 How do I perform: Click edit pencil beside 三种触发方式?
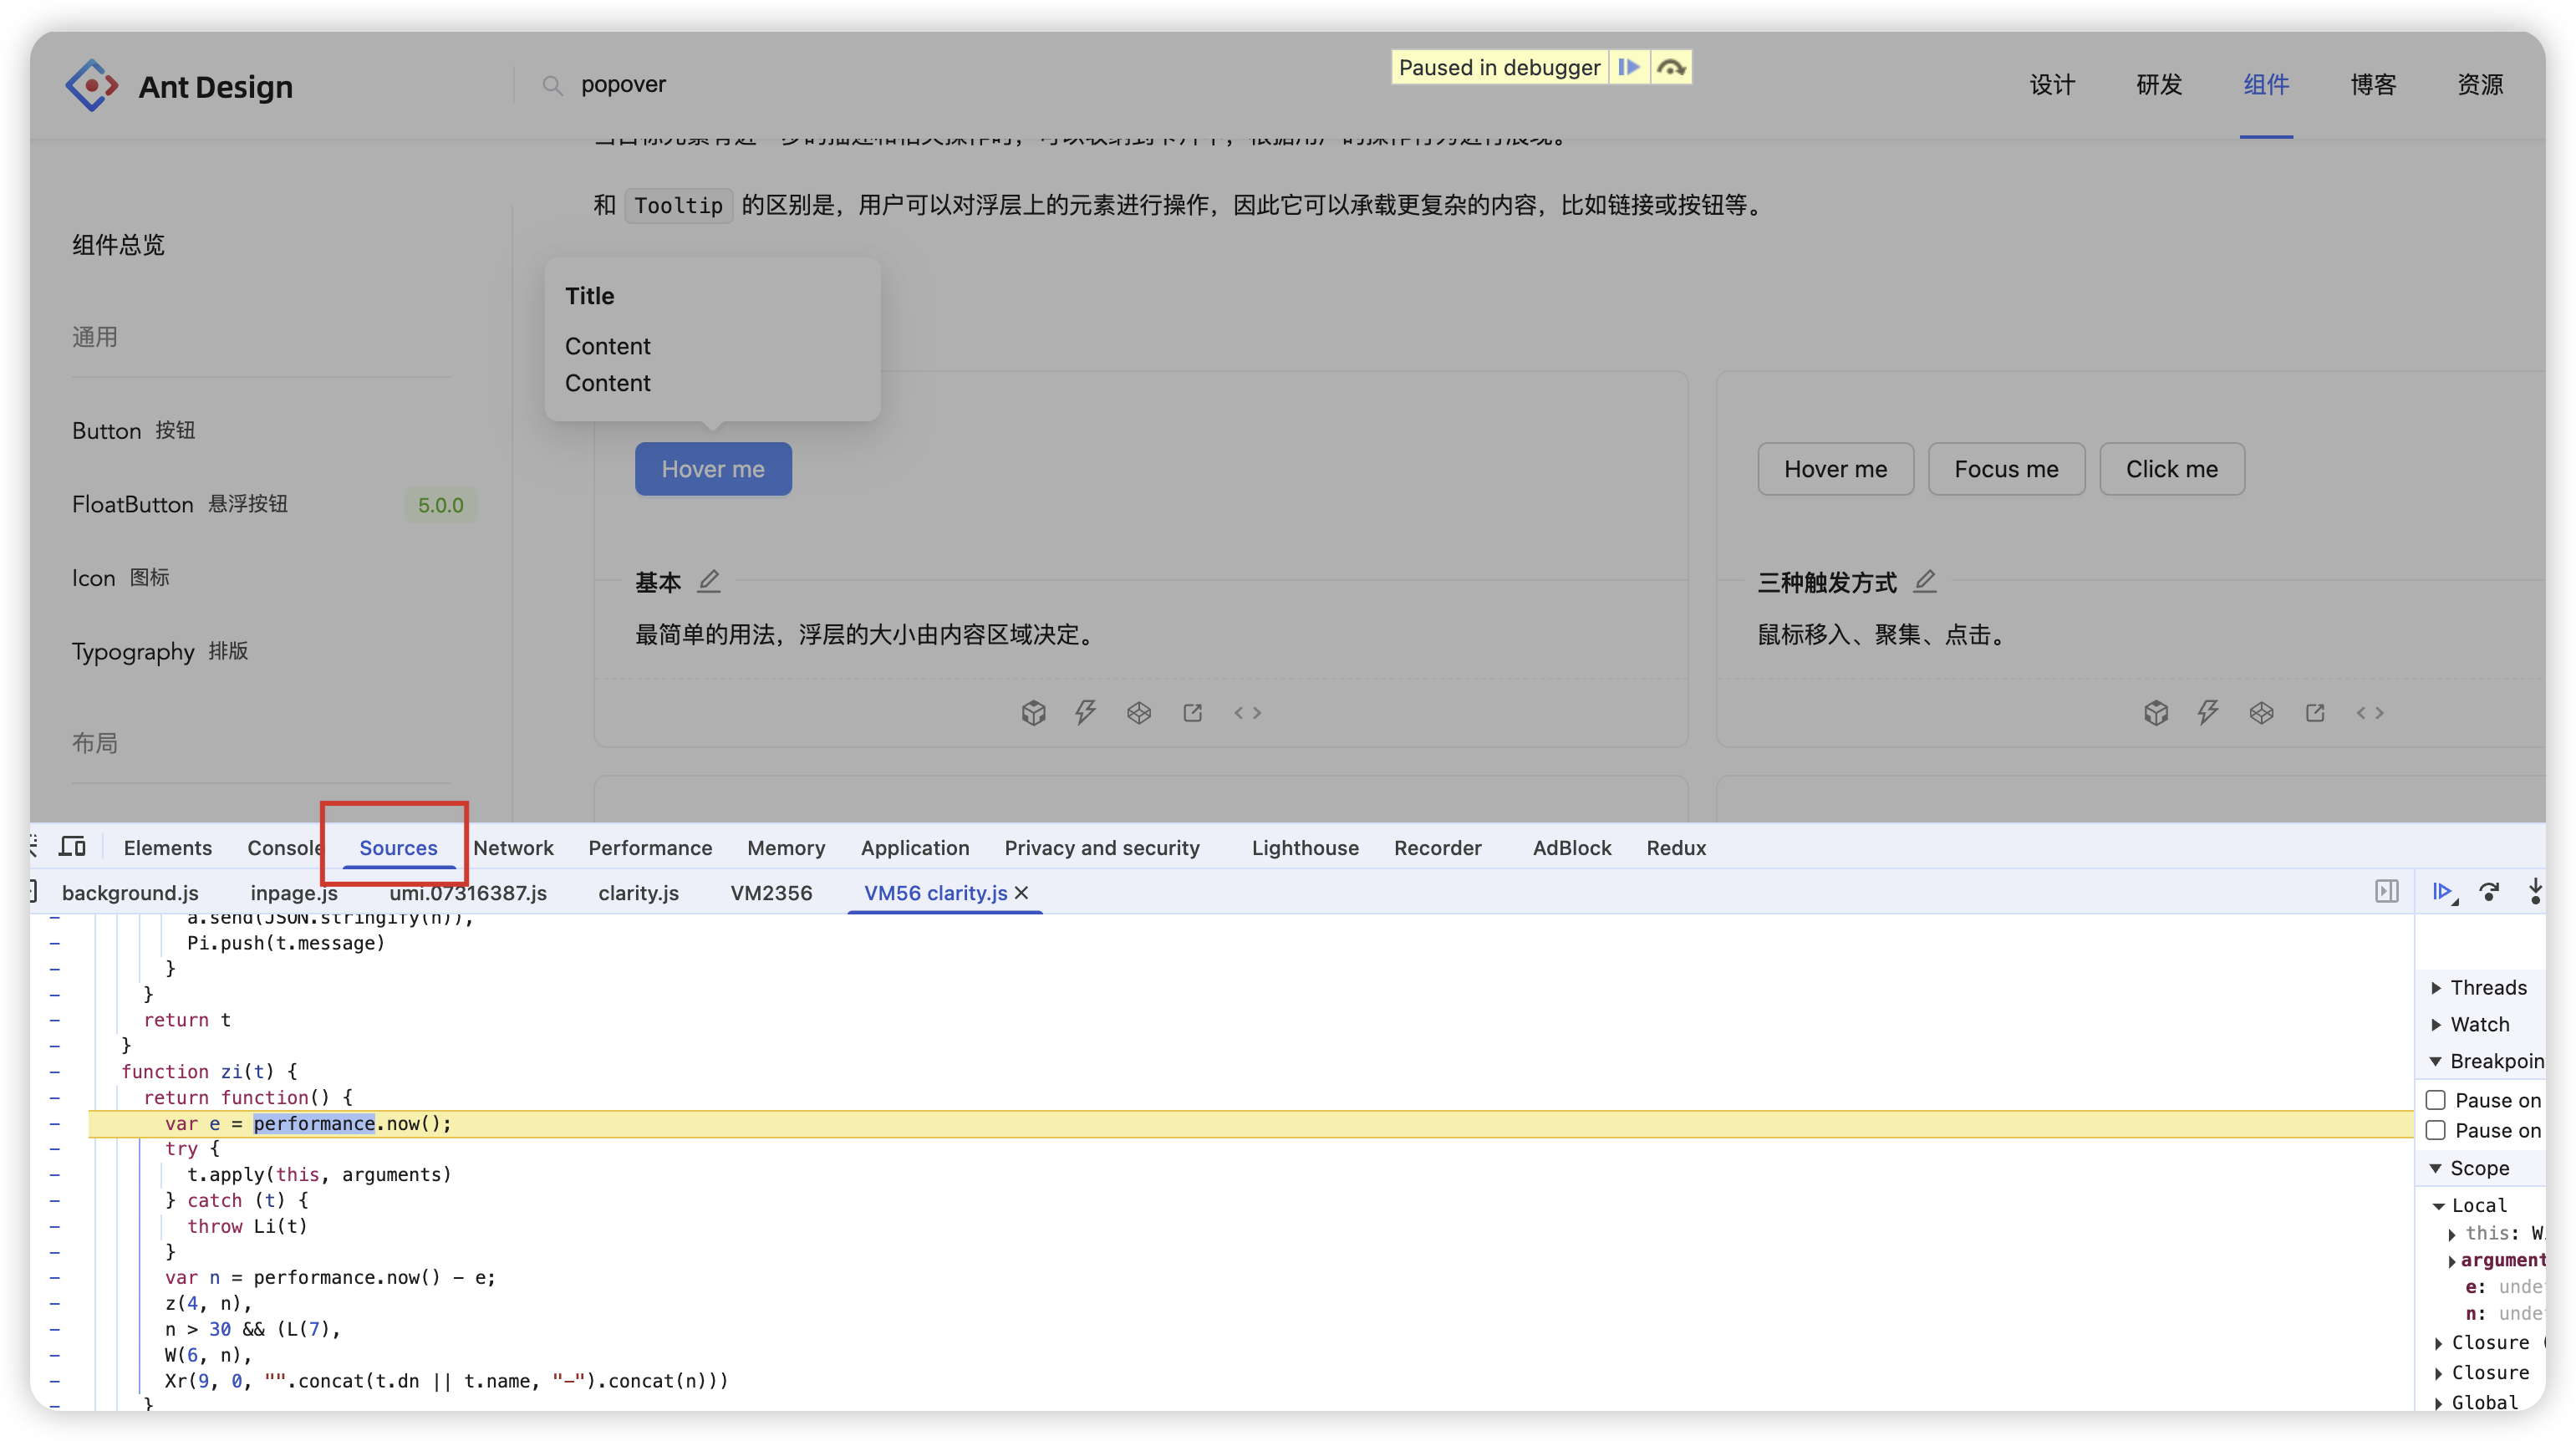(1925, 581)
